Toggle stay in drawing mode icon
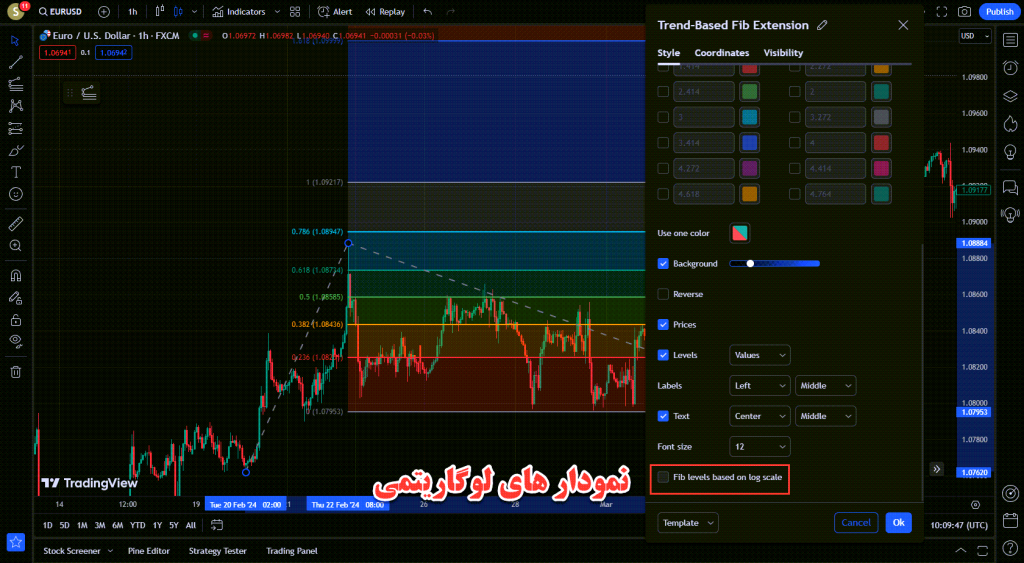1024x563 pixels. (16, 298)
